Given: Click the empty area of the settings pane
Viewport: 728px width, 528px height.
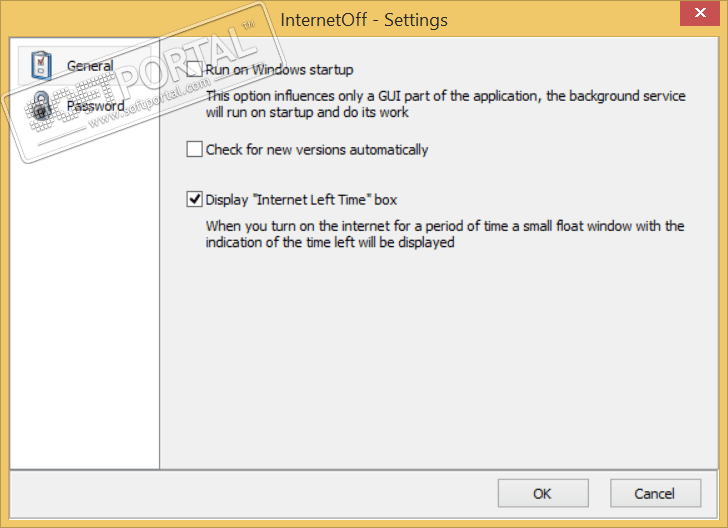Looking at the screenshot, I should 440,360.
